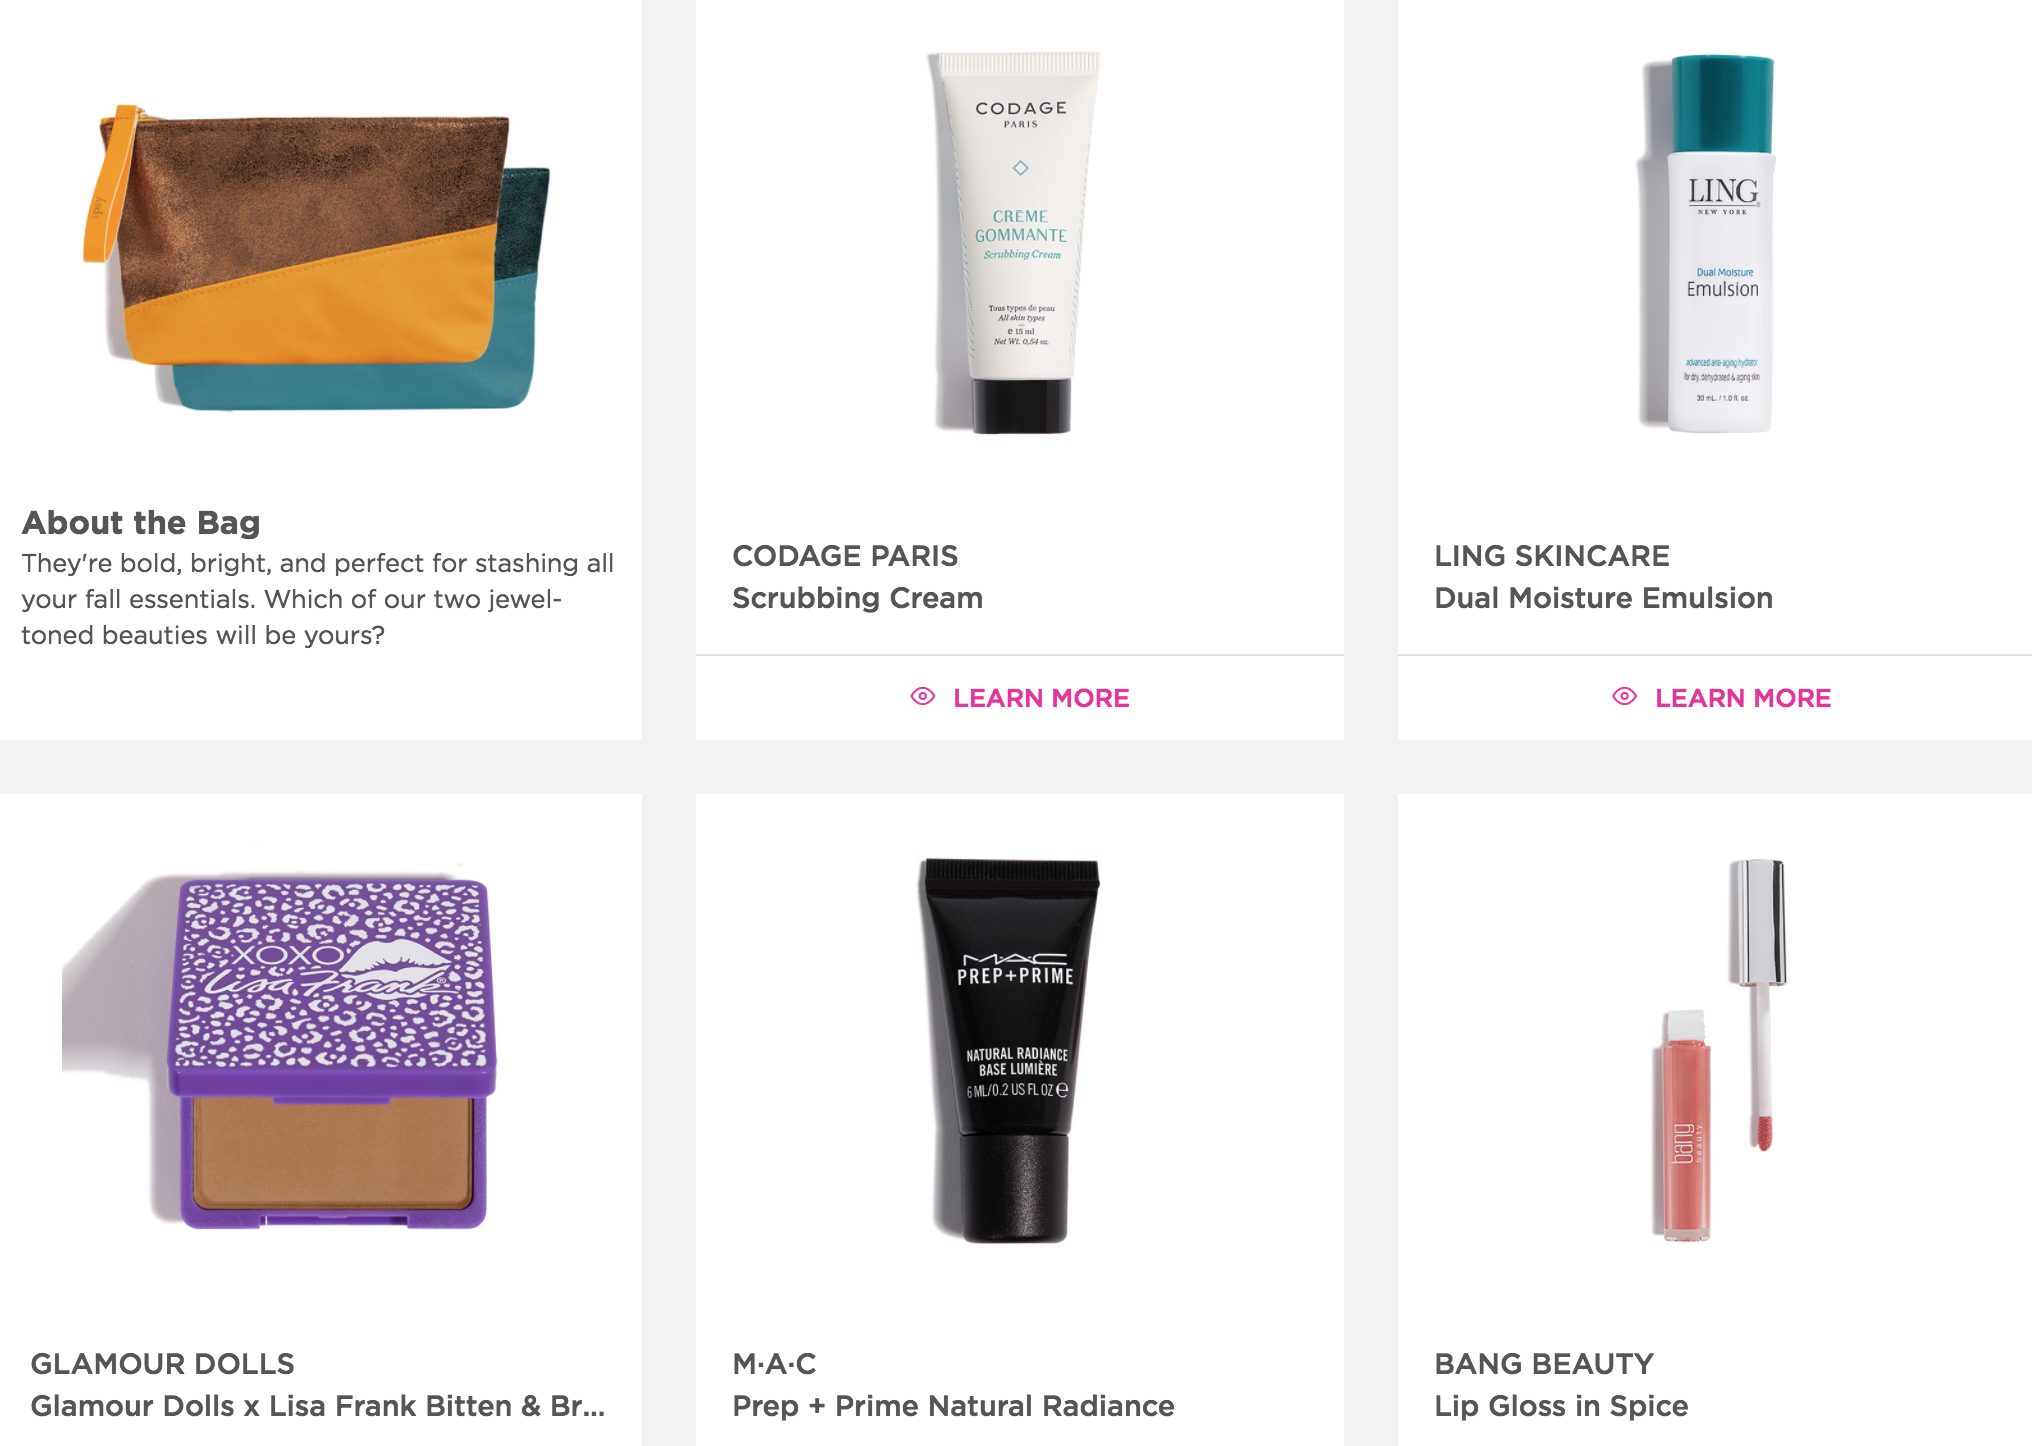
Task: Click the M·A·C brand name
Action: tap(775, 1364)
